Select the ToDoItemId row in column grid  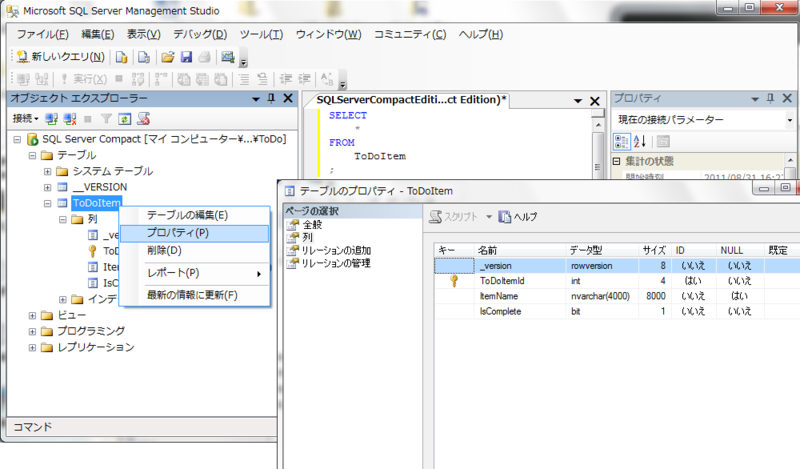617,281
